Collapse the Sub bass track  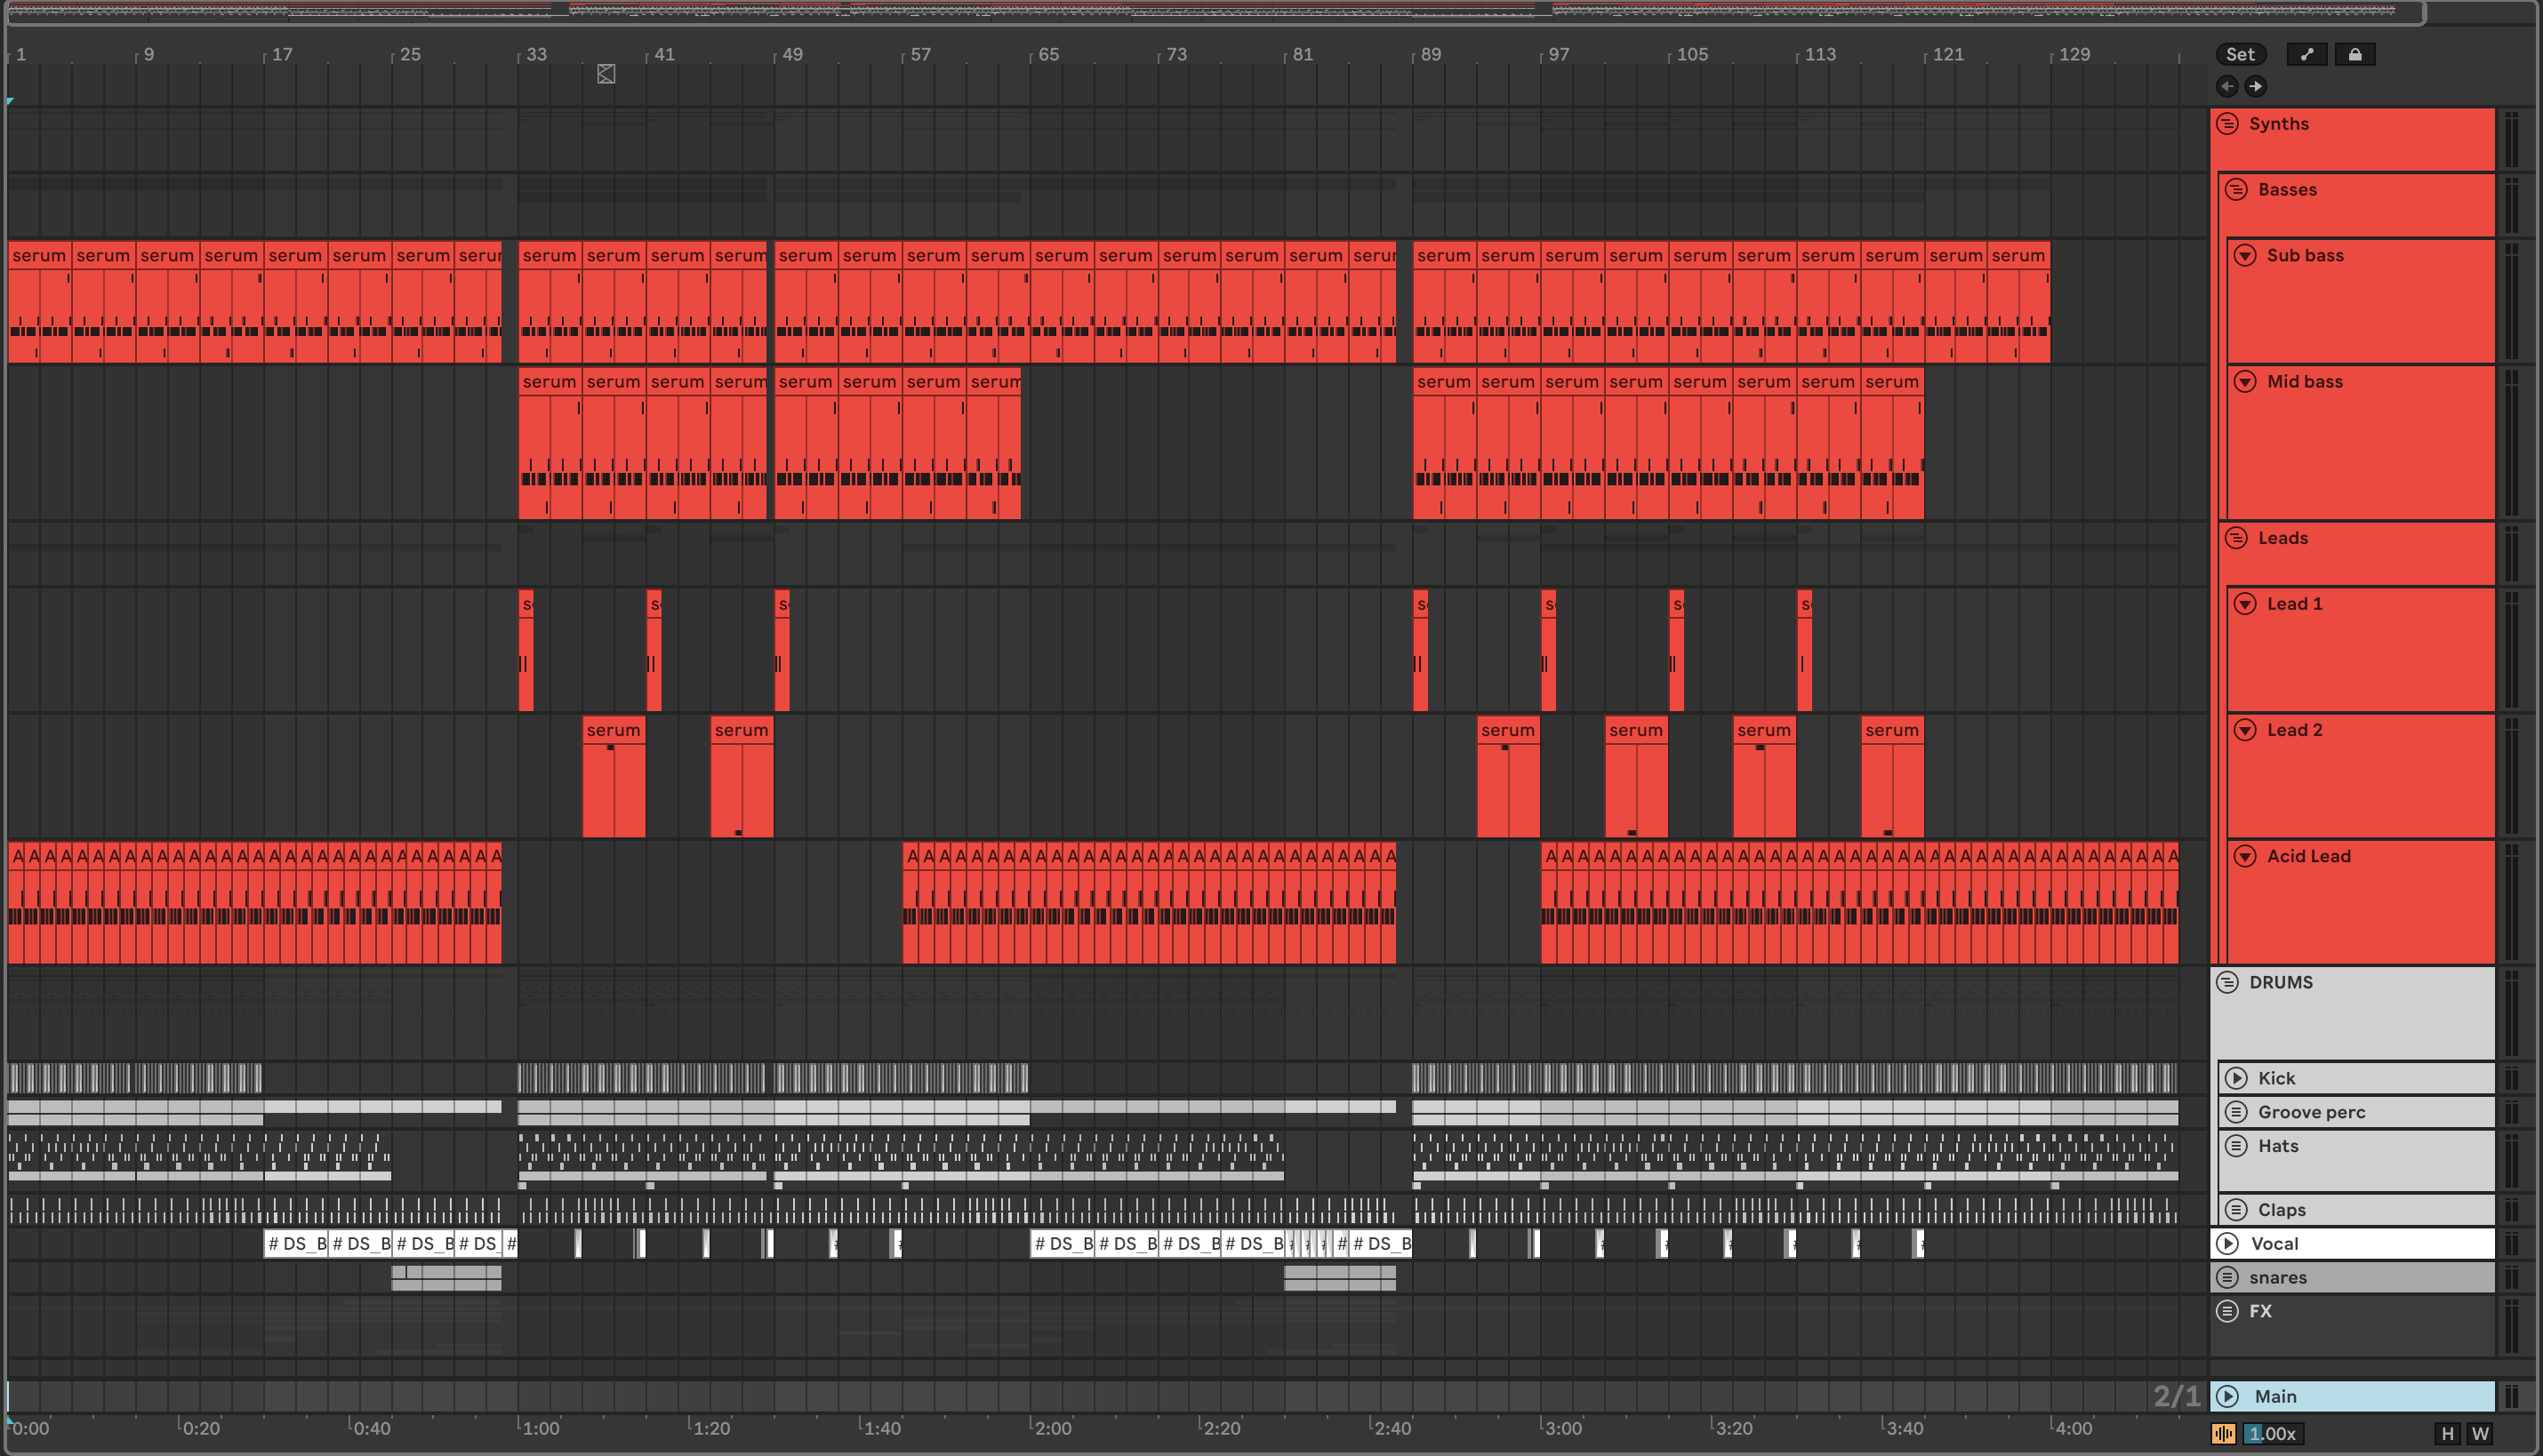[x=2245, y=255]
